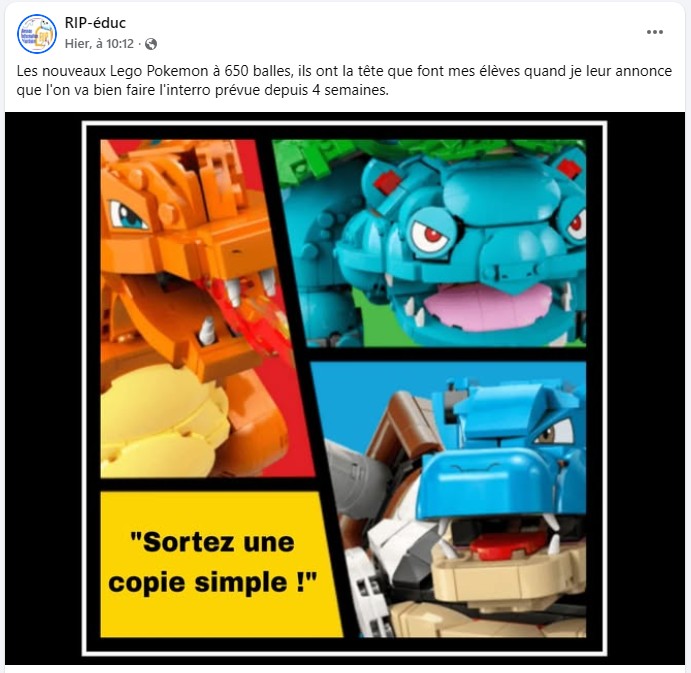Select the post text about Lego Pokemon
The height and width of the screenshot is (673, 691).
click(x=344, y=80)
